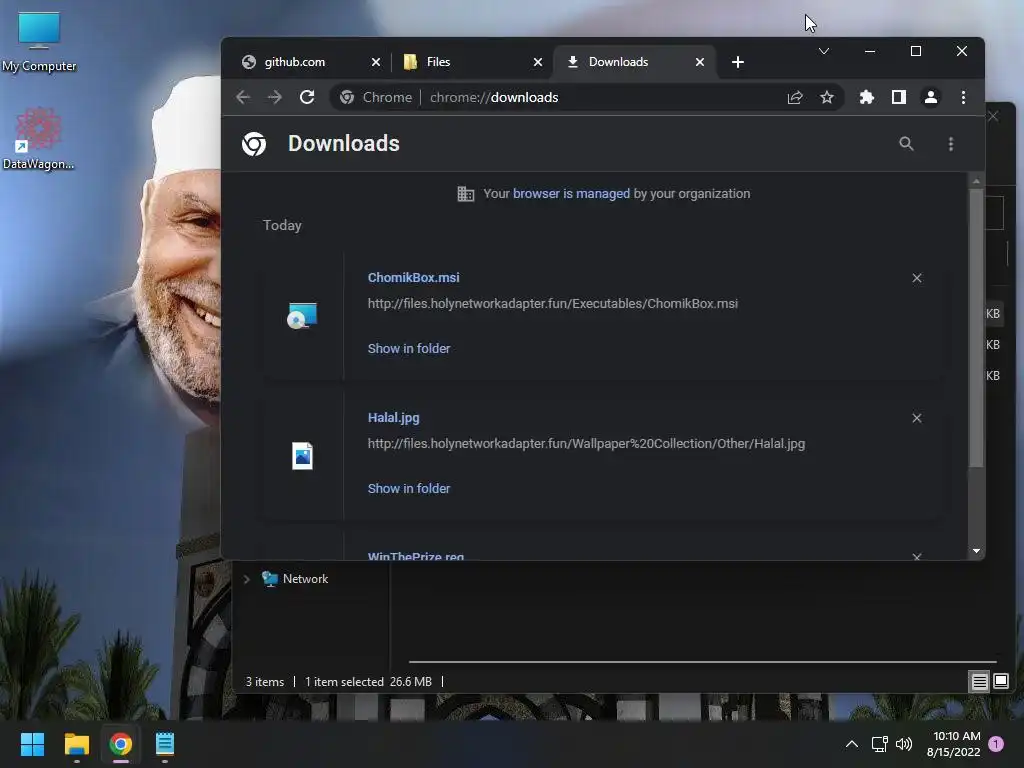
Task: Open the DataWagon desktop shortcut
Action: click(39, 138)
